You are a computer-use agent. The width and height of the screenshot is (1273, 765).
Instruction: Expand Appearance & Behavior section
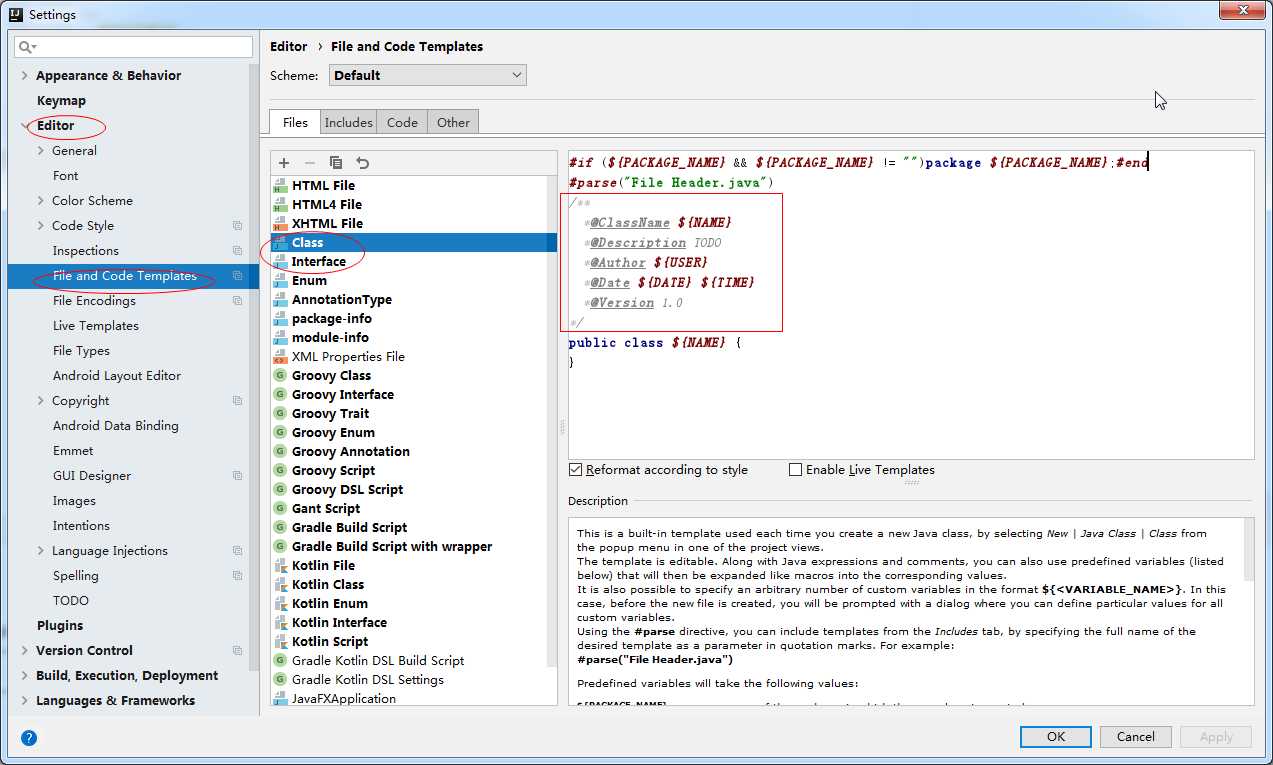click(x=25, y=75)
